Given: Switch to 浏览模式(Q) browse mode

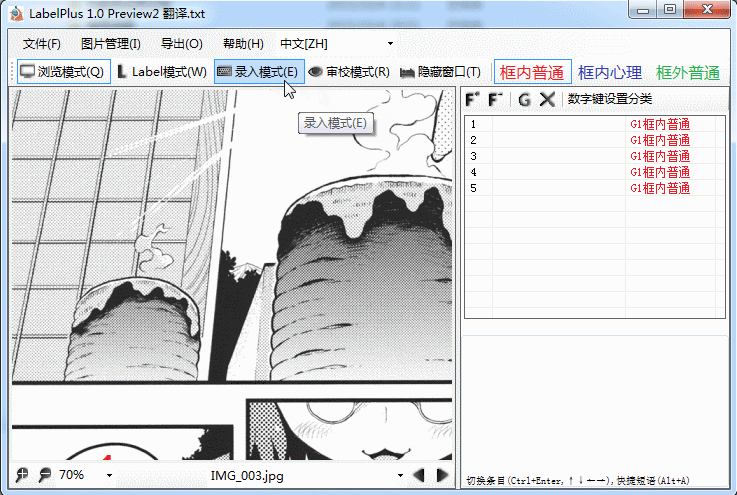Looking at the screenshot, I should point(62,72).
